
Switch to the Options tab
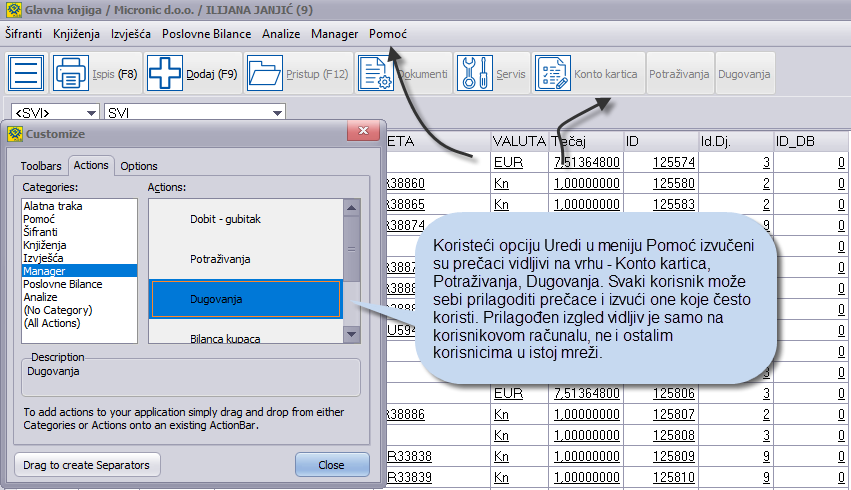139,166
